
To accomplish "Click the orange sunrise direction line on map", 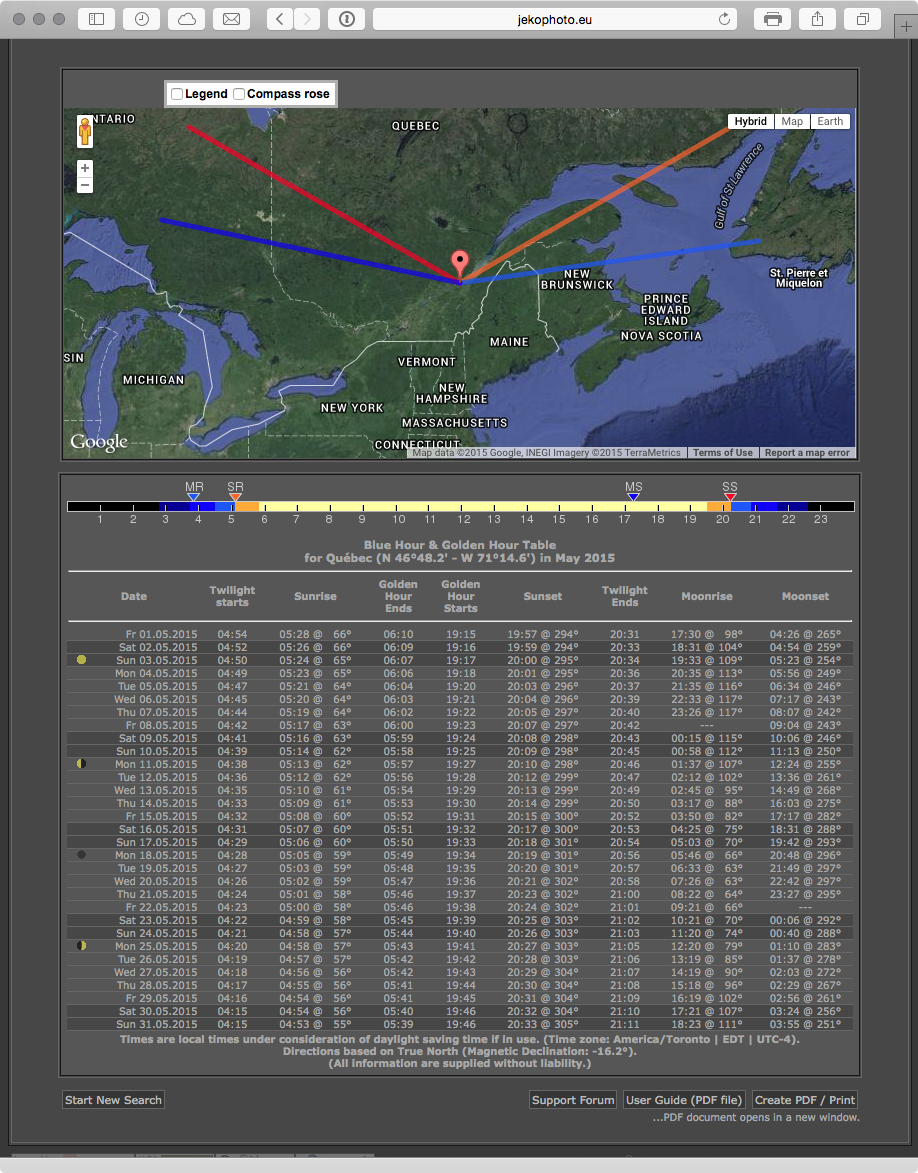I will click(595, 205).
